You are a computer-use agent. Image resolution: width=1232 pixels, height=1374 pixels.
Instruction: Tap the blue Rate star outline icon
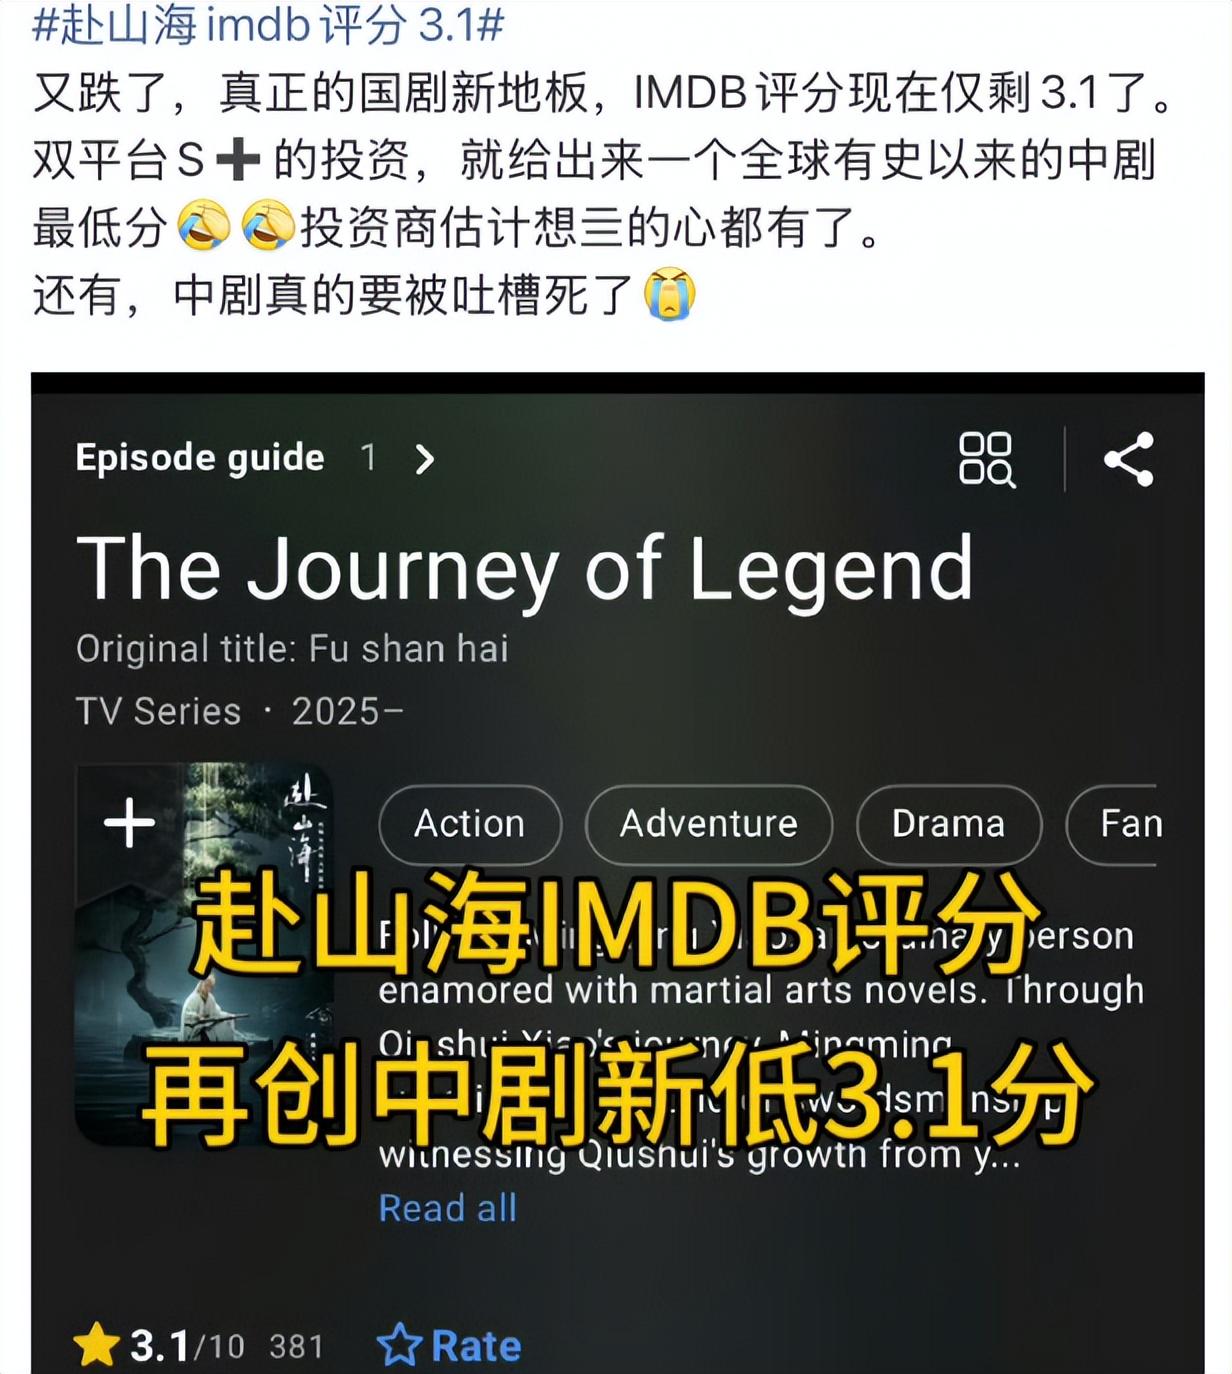click(399, 1345)
